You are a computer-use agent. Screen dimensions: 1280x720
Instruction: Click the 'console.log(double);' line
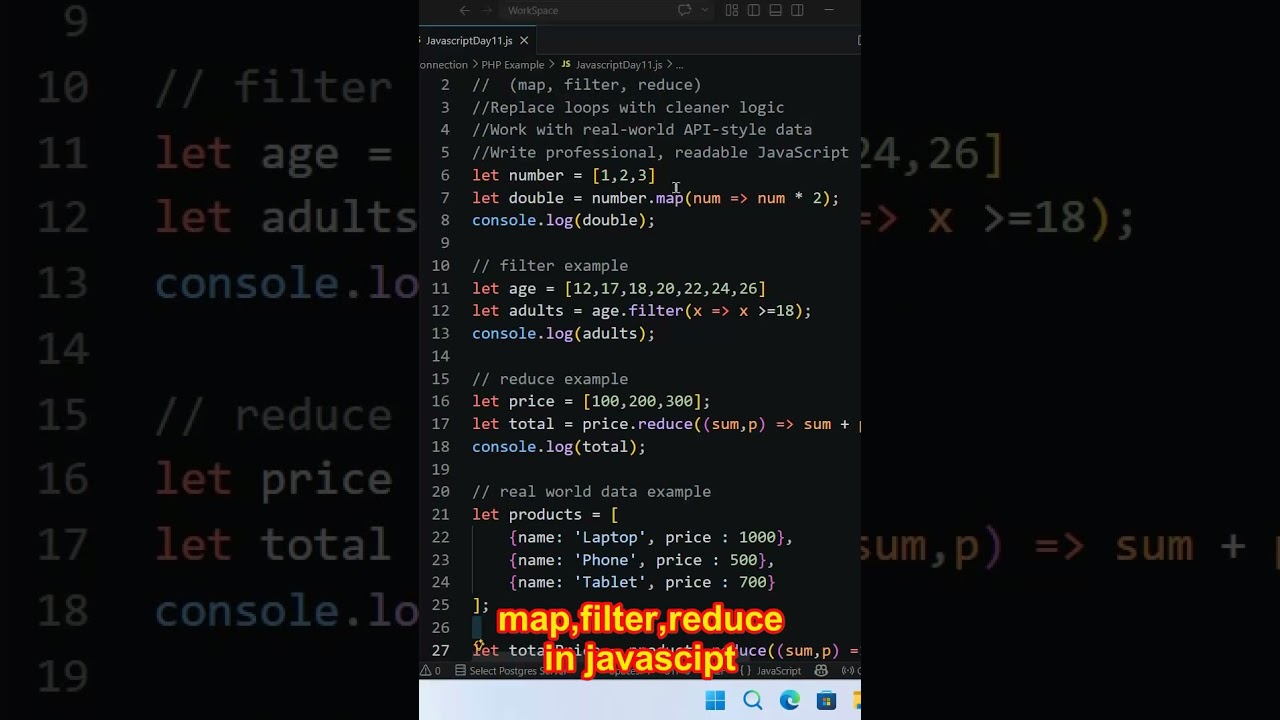tap(564, 220)
